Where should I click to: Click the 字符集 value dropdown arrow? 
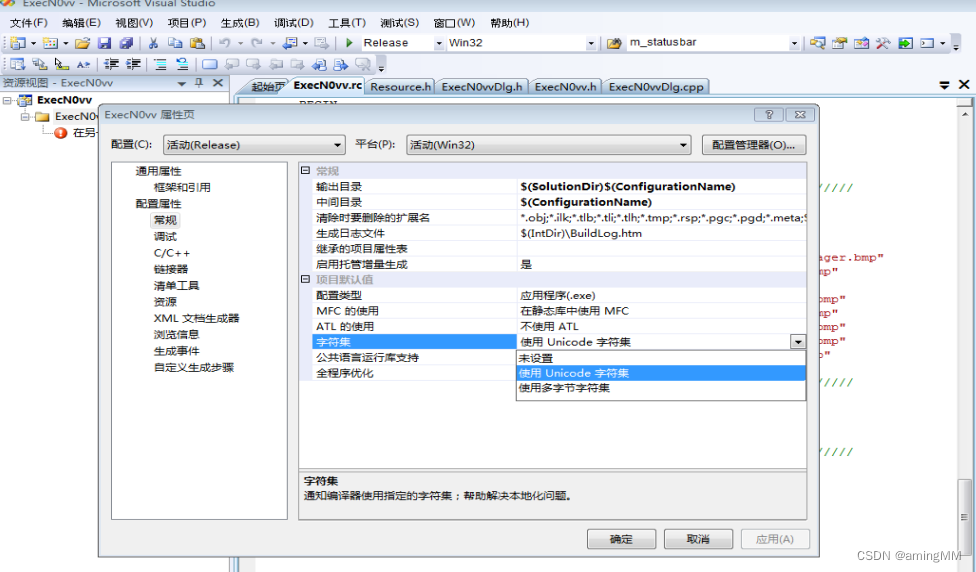click(x=798, y=342)
